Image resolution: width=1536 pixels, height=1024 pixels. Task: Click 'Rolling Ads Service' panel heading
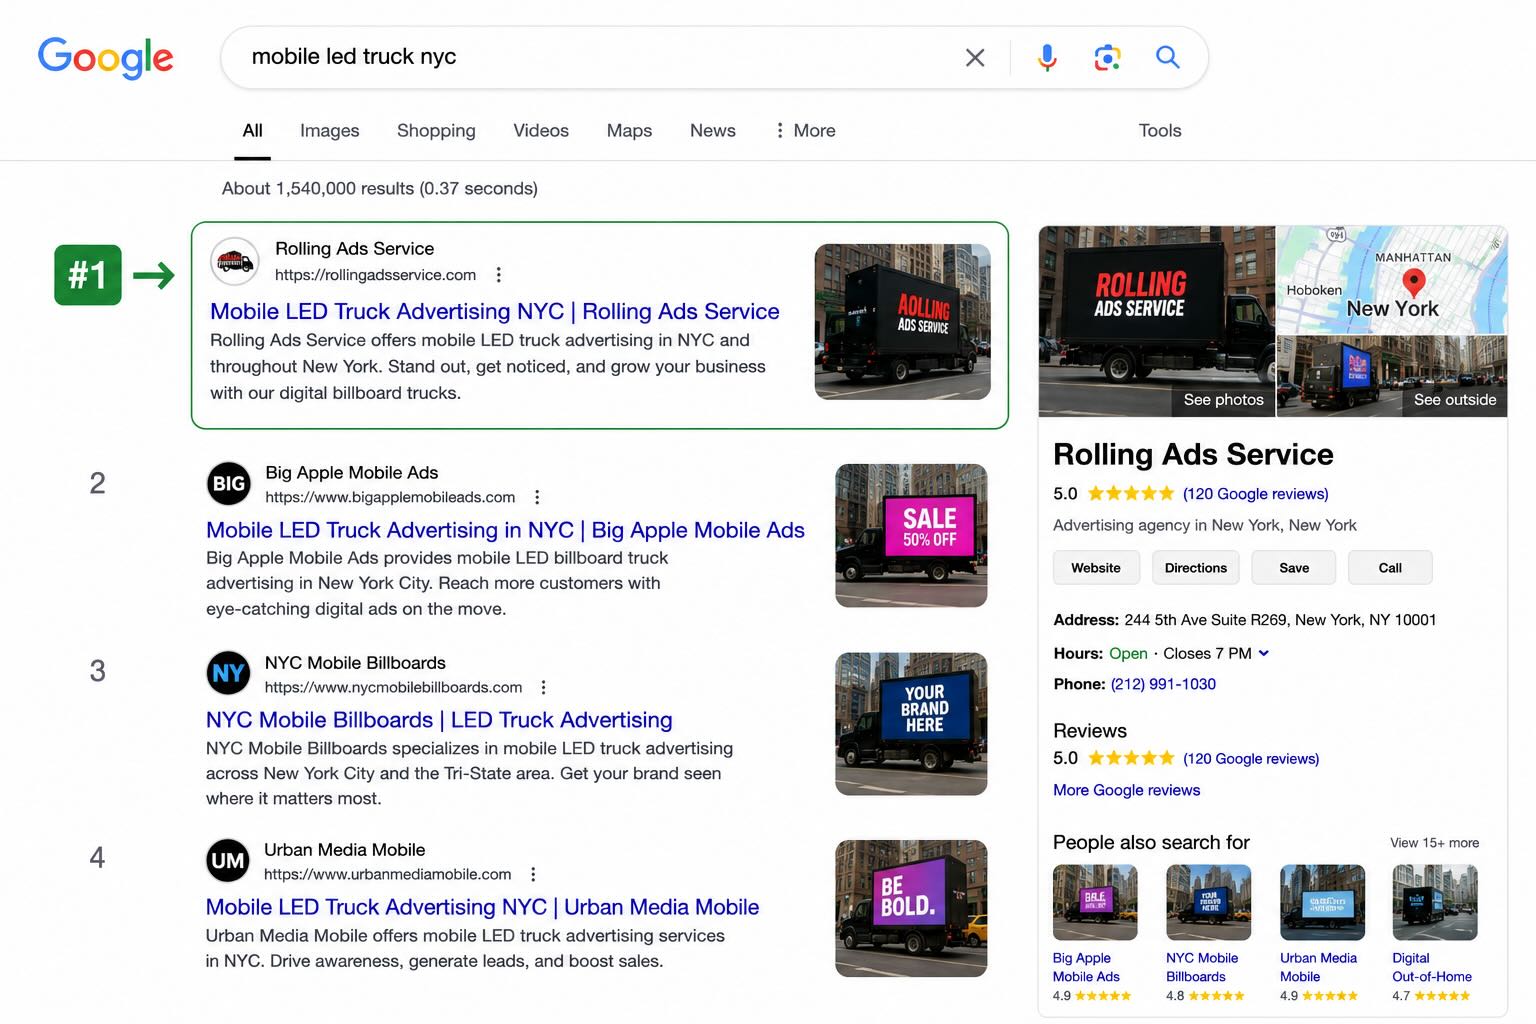[1193, 454]
